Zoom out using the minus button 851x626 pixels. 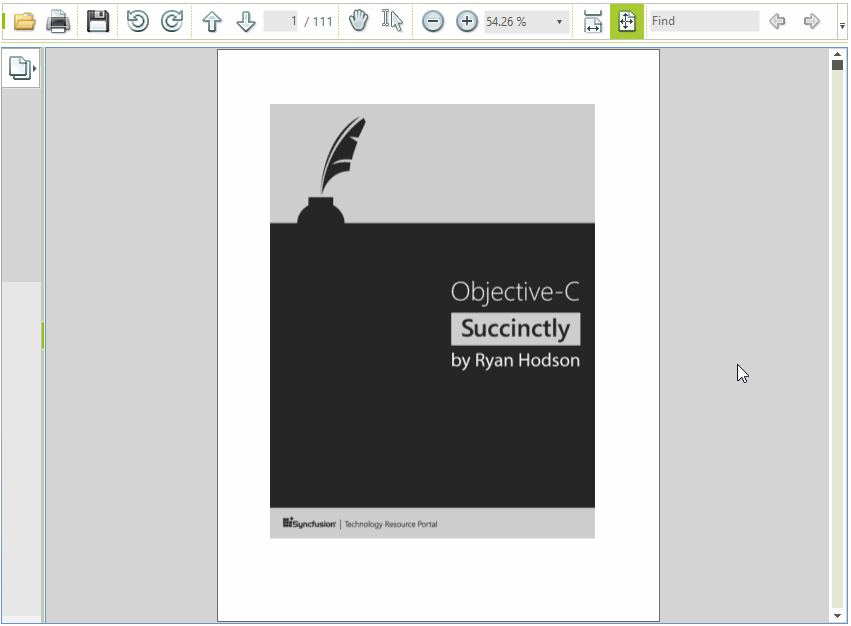[433, 22]
